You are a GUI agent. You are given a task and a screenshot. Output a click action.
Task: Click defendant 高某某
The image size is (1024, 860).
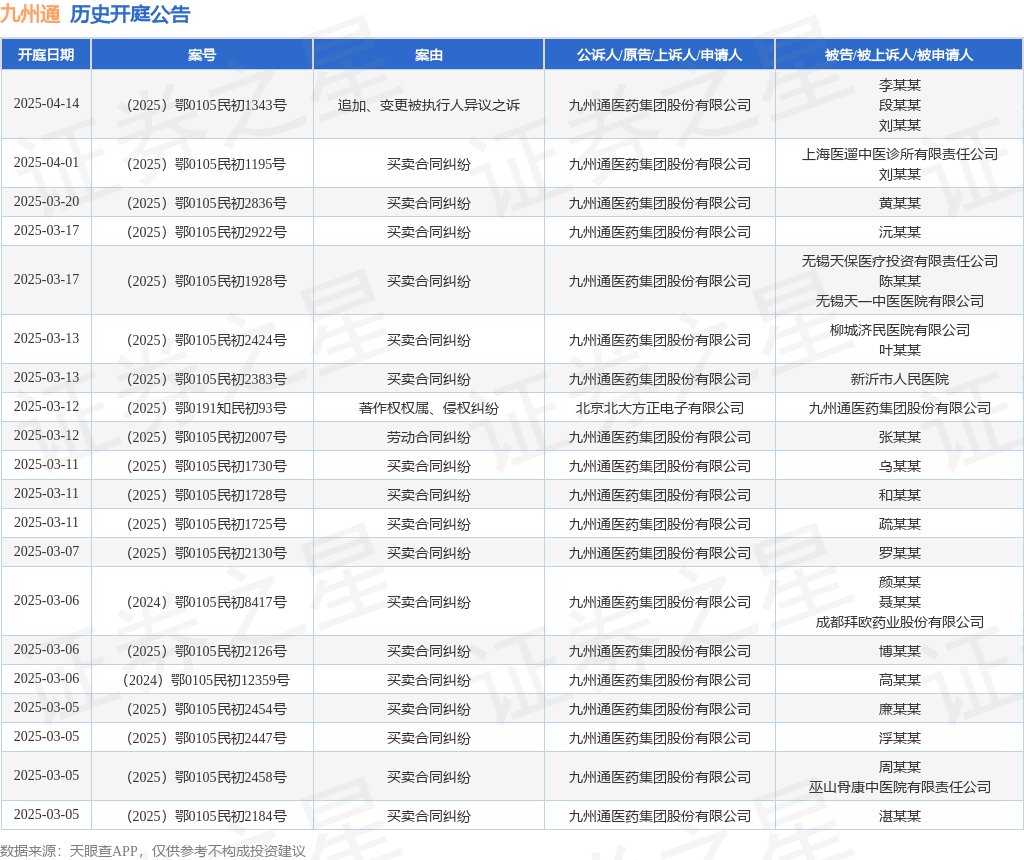(900, 680)
